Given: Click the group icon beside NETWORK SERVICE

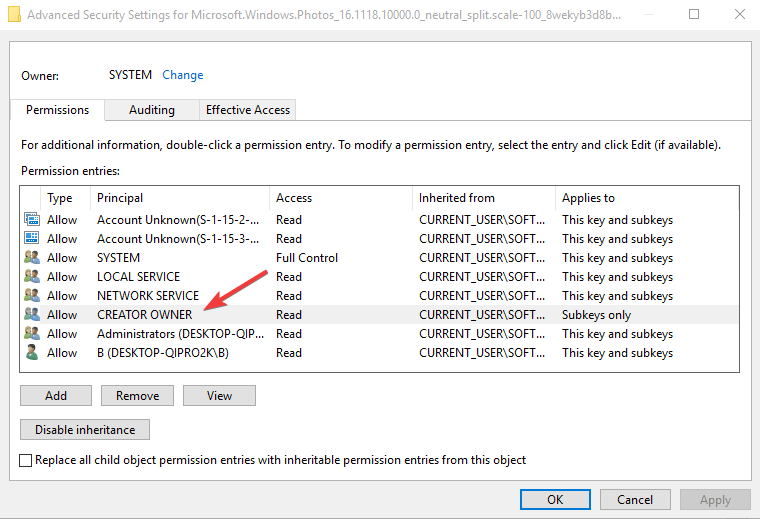Looking at the screenshot, I should pos(32,295).
